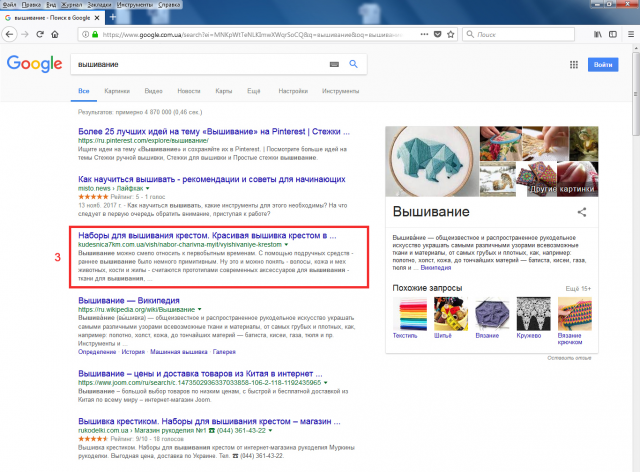Click the share icon next to Вышивание heading
The image size is (640, 472).
[x=582, y=212]
